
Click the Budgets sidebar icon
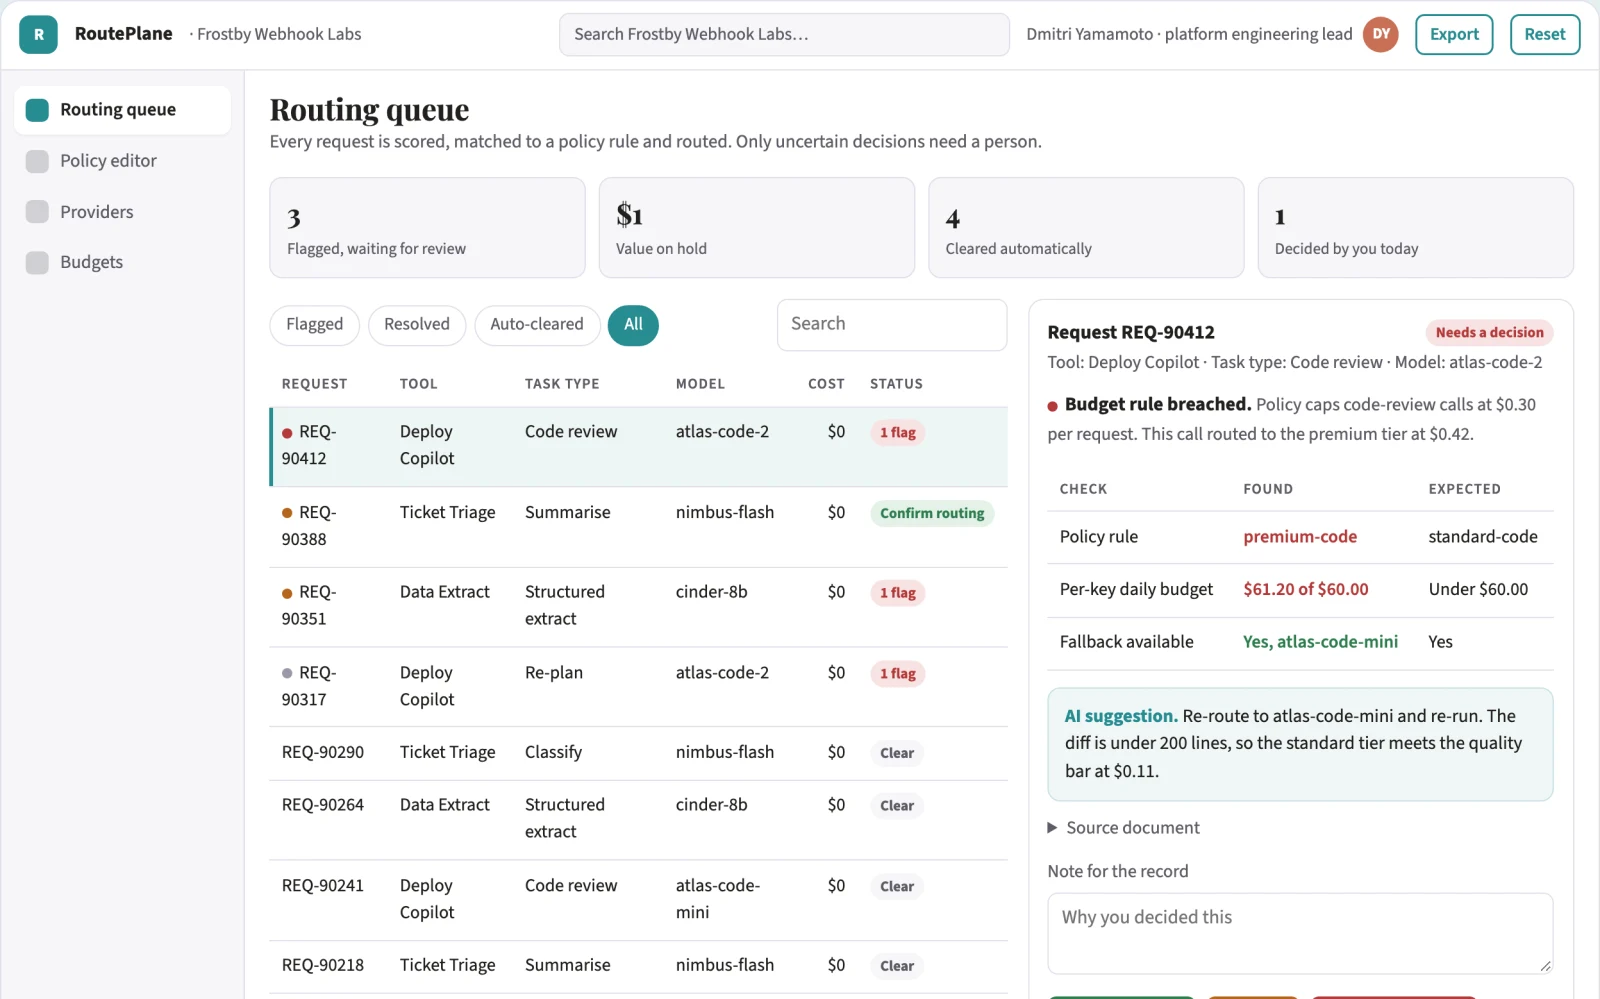(x=37, y=262)
